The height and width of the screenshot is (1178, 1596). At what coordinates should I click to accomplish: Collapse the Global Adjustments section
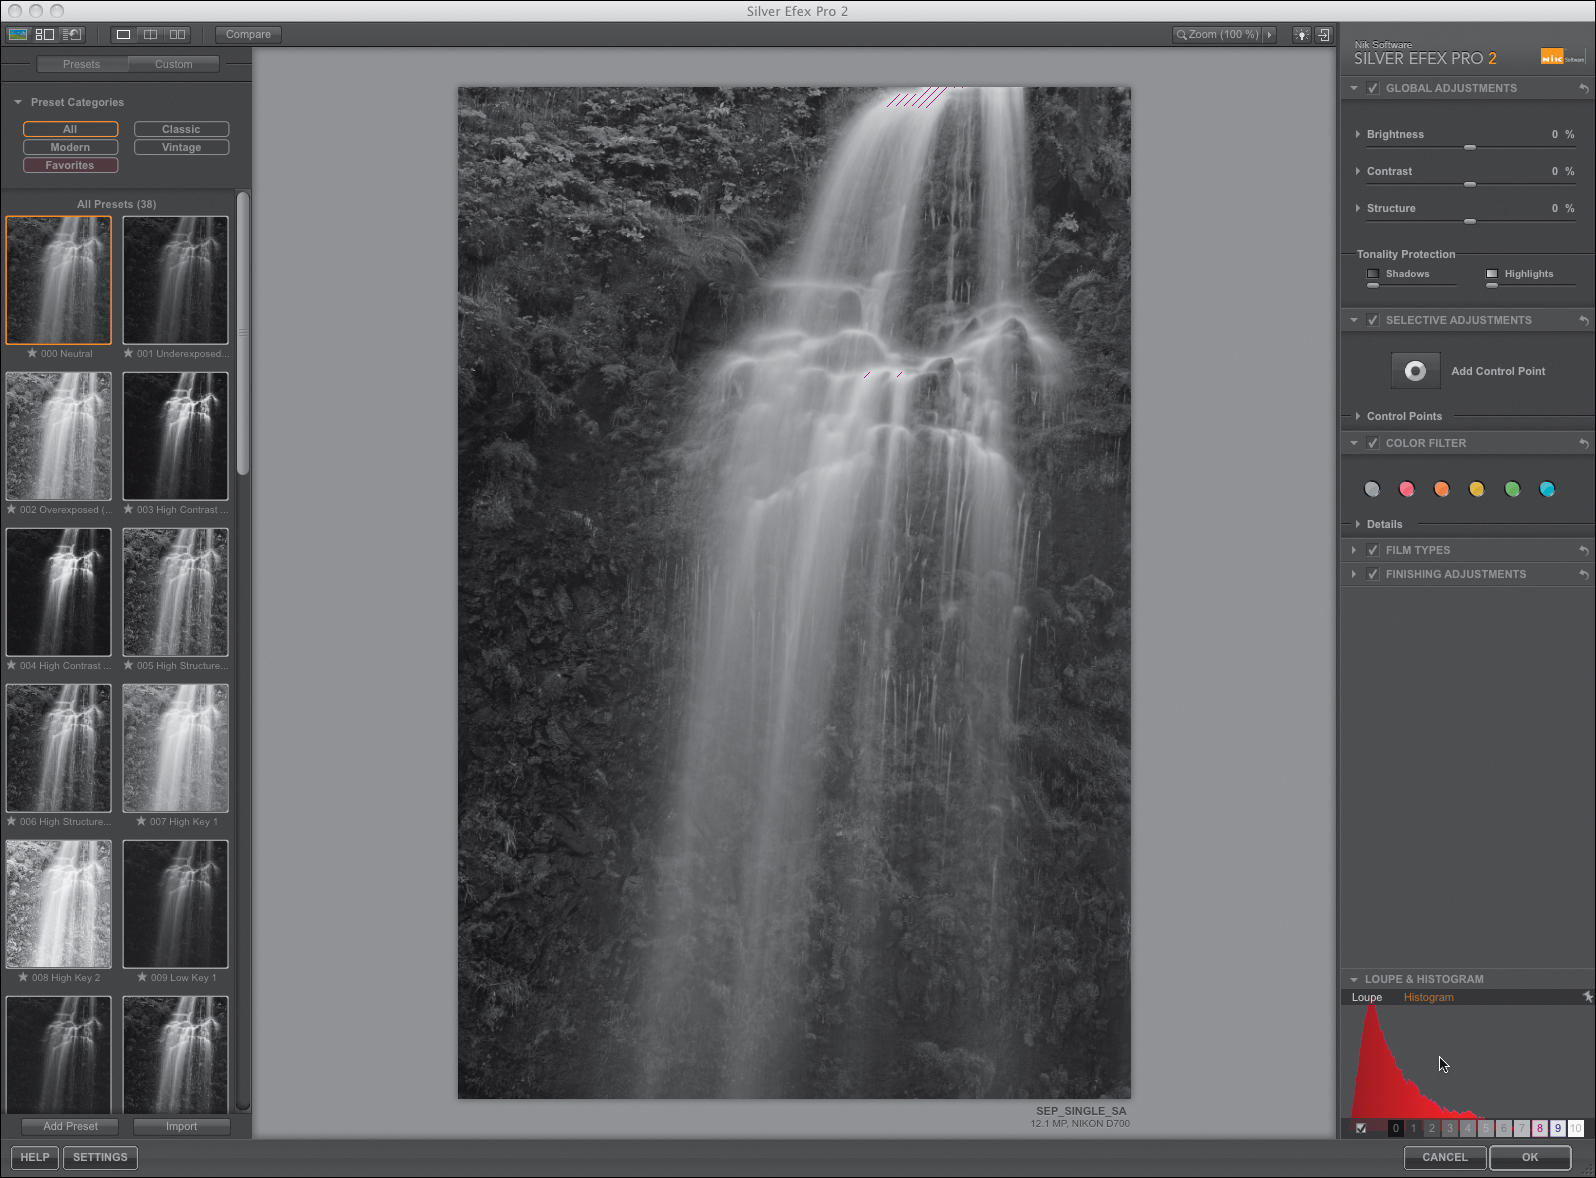(1354, 88)
